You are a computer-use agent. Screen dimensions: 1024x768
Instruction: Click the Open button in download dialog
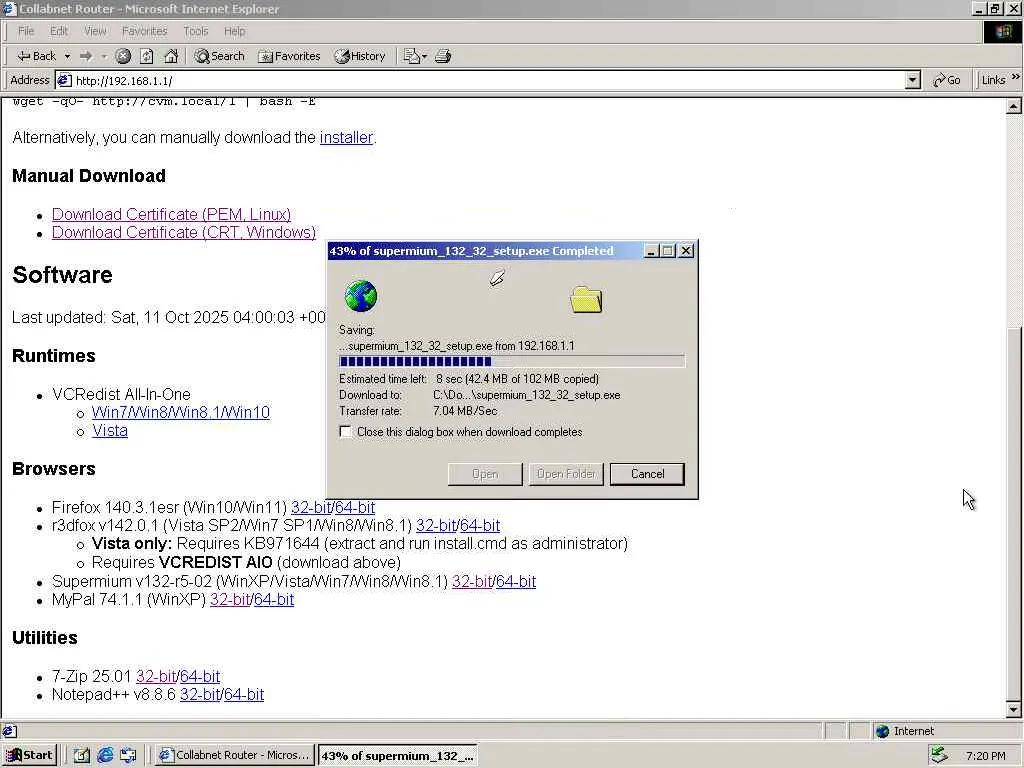pos(485,474)
